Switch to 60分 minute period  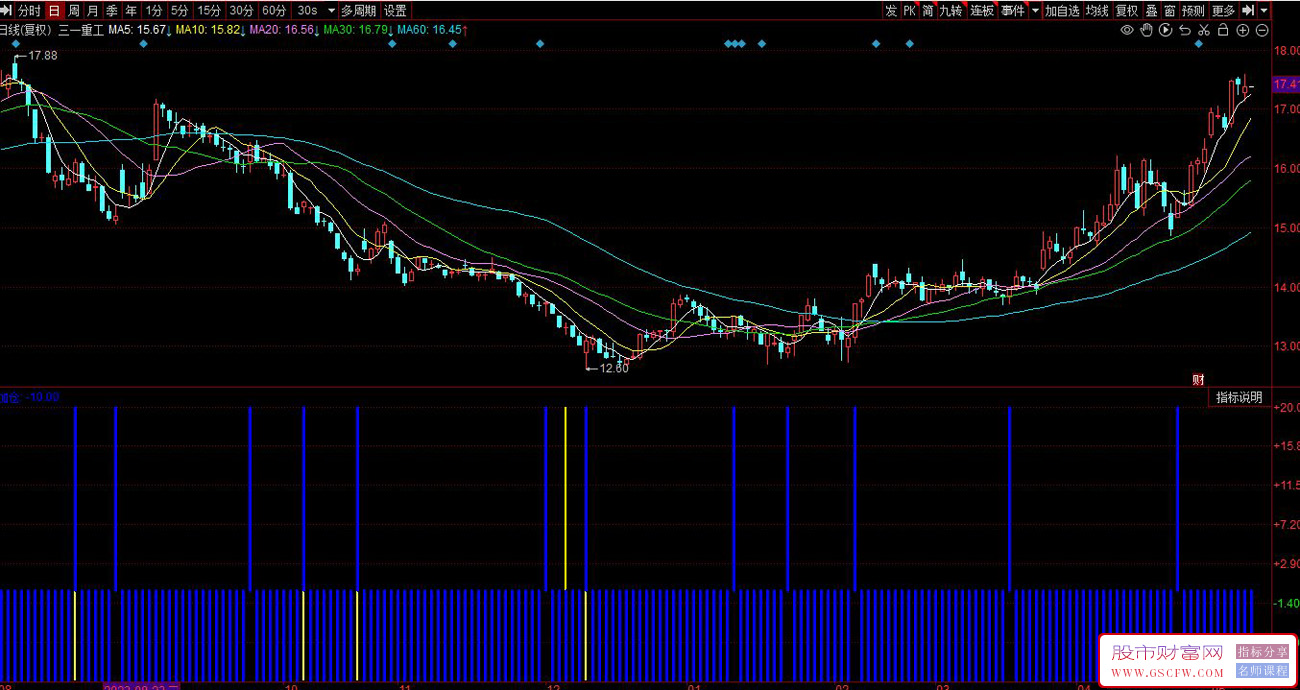274,10
